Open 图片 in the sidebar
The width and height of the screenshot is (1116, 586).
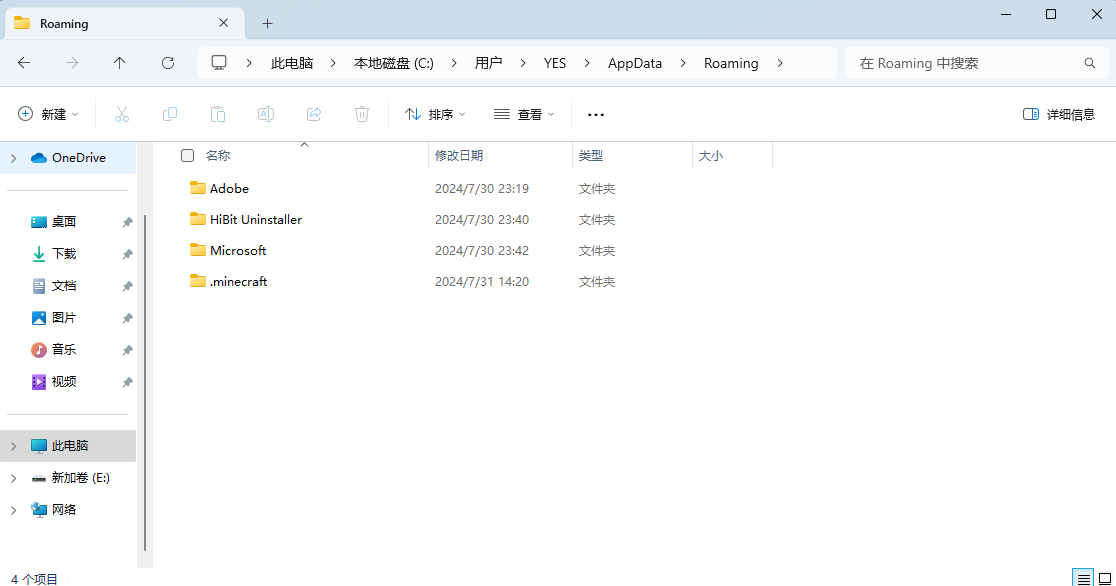pos(63,318)
